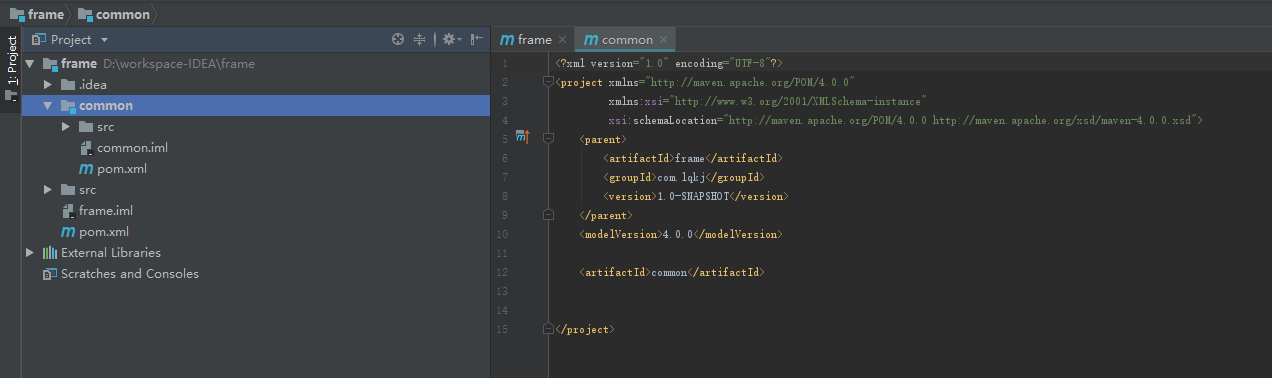The image size is (1272, 378).
Task: Select the frame root project row
Action: click(256, 63)
